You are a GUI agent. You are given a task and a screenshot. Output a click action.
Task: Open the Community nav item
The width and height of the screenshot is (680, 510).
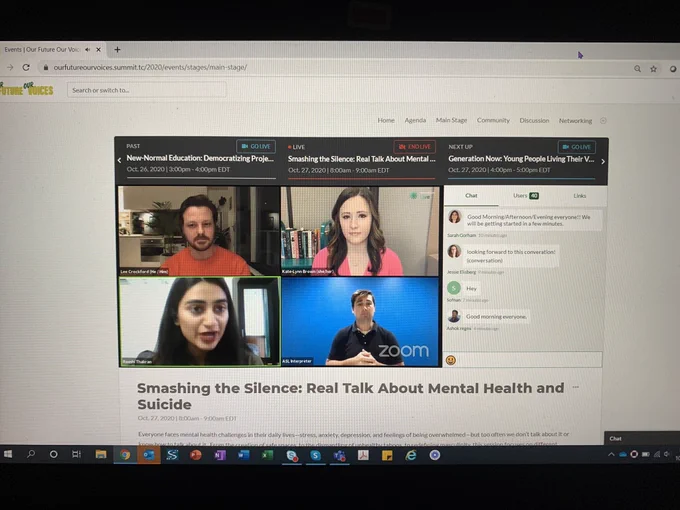[x=493, y=120]
